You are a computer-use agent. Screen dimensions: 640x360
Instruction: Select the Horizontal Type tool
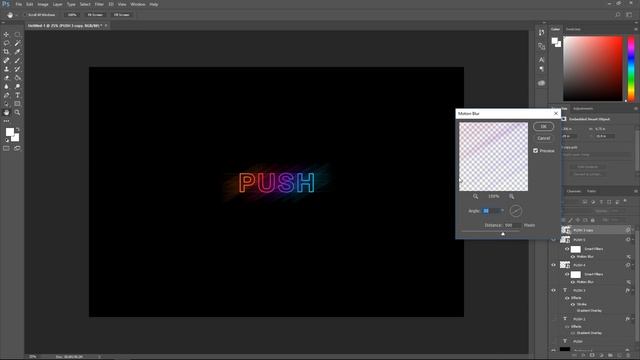[x=17, y=95]
